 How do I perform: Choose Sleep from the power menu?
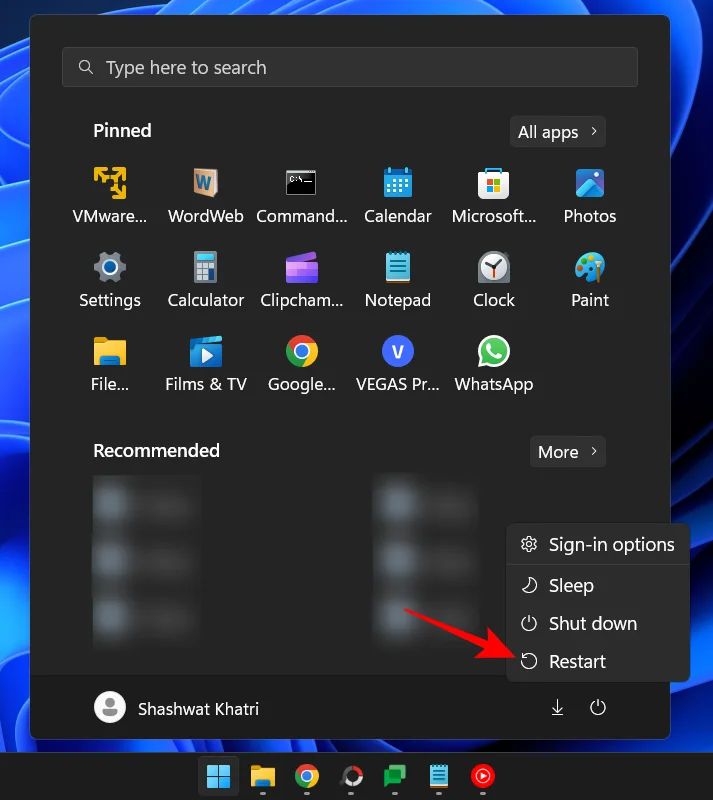click(x=598, y=585)
